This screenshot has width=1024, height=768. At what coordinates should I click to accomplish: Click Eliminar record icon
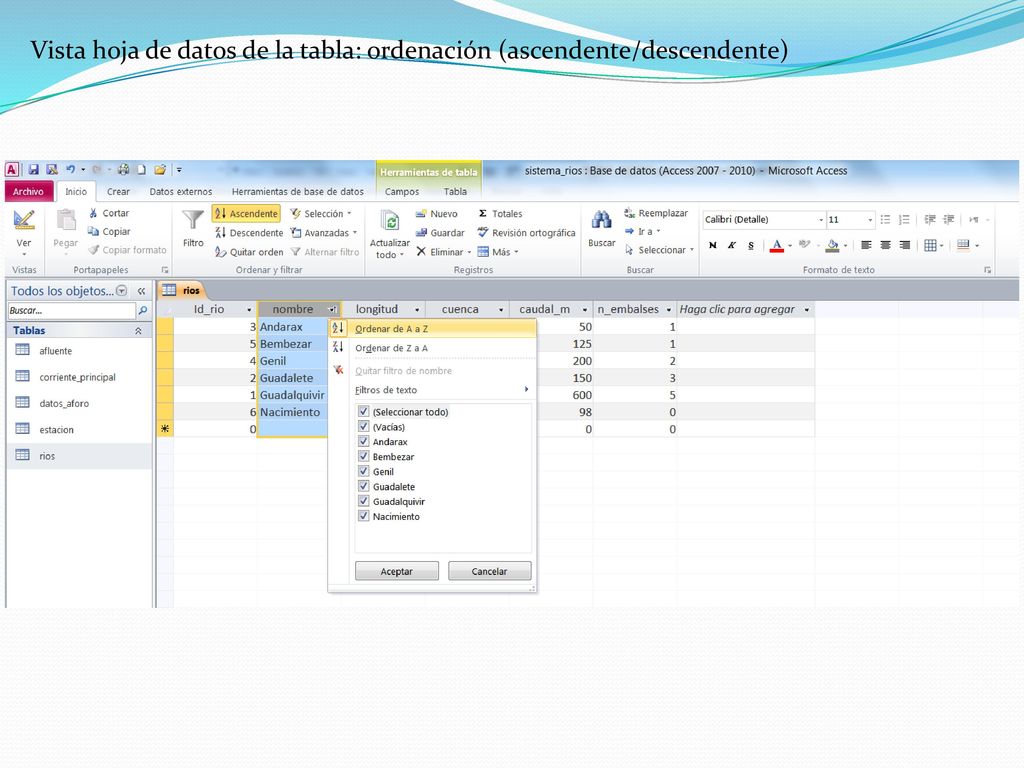421,251
